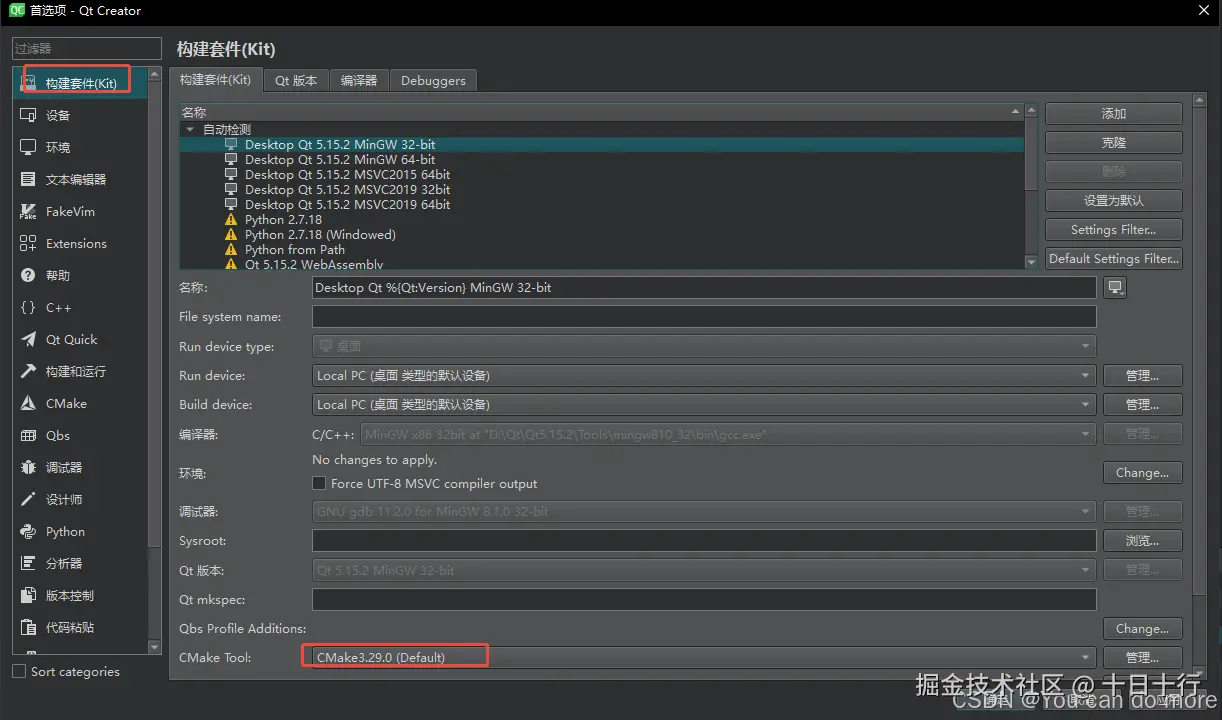Image resolution: width=1222 pixels, height=720 pixels.
Task: Select the CMake triangle icon
Action: tap(28, 403)
